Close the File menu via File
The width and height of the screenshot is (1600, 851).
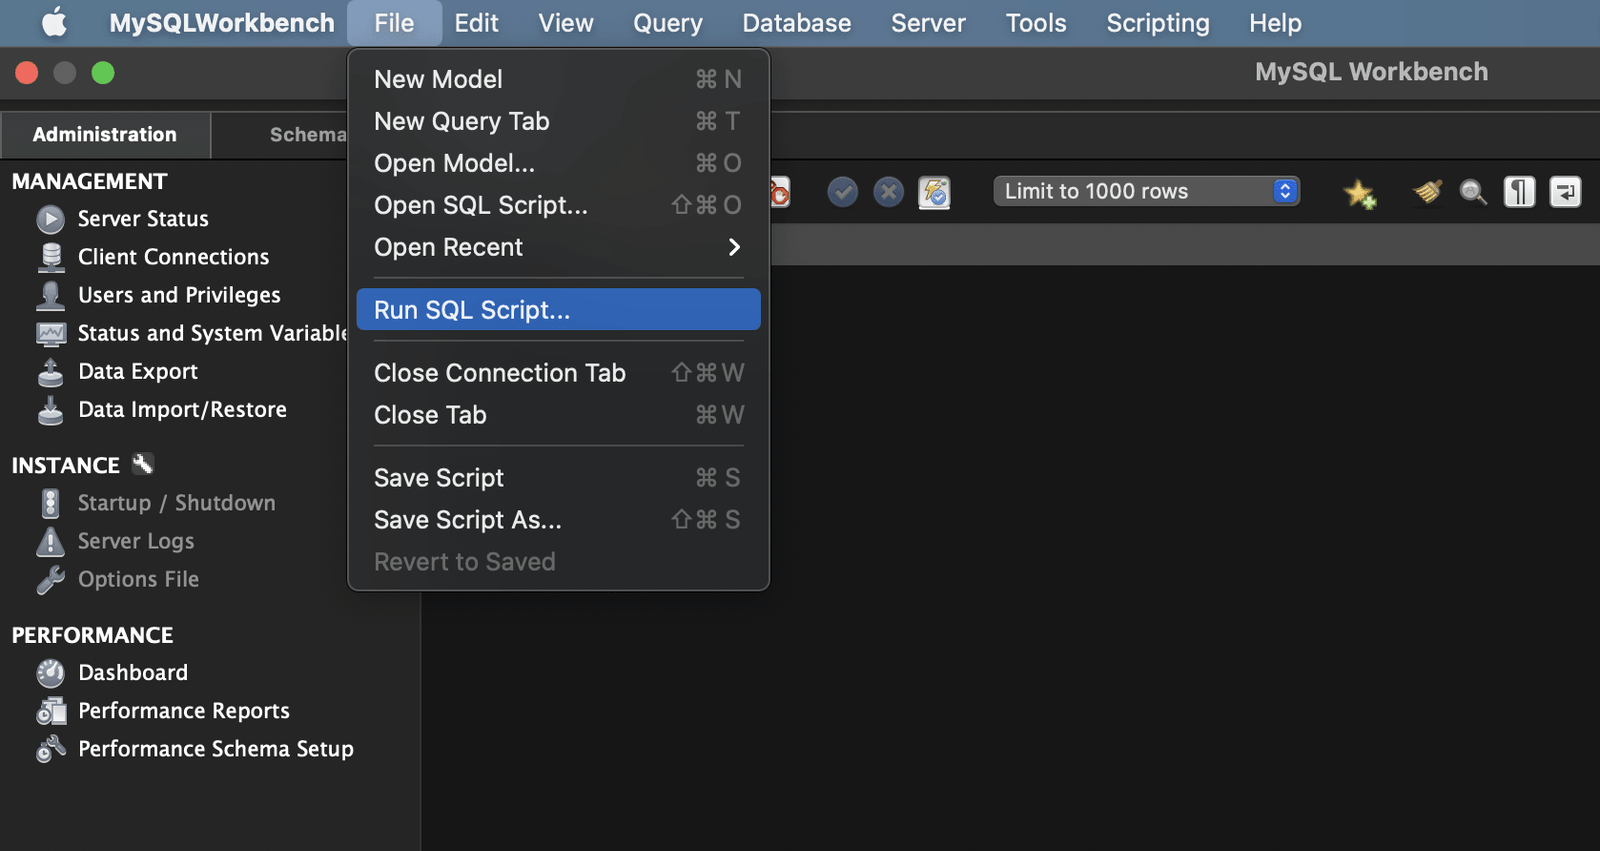pyautogui.click(x=394, y=23)
